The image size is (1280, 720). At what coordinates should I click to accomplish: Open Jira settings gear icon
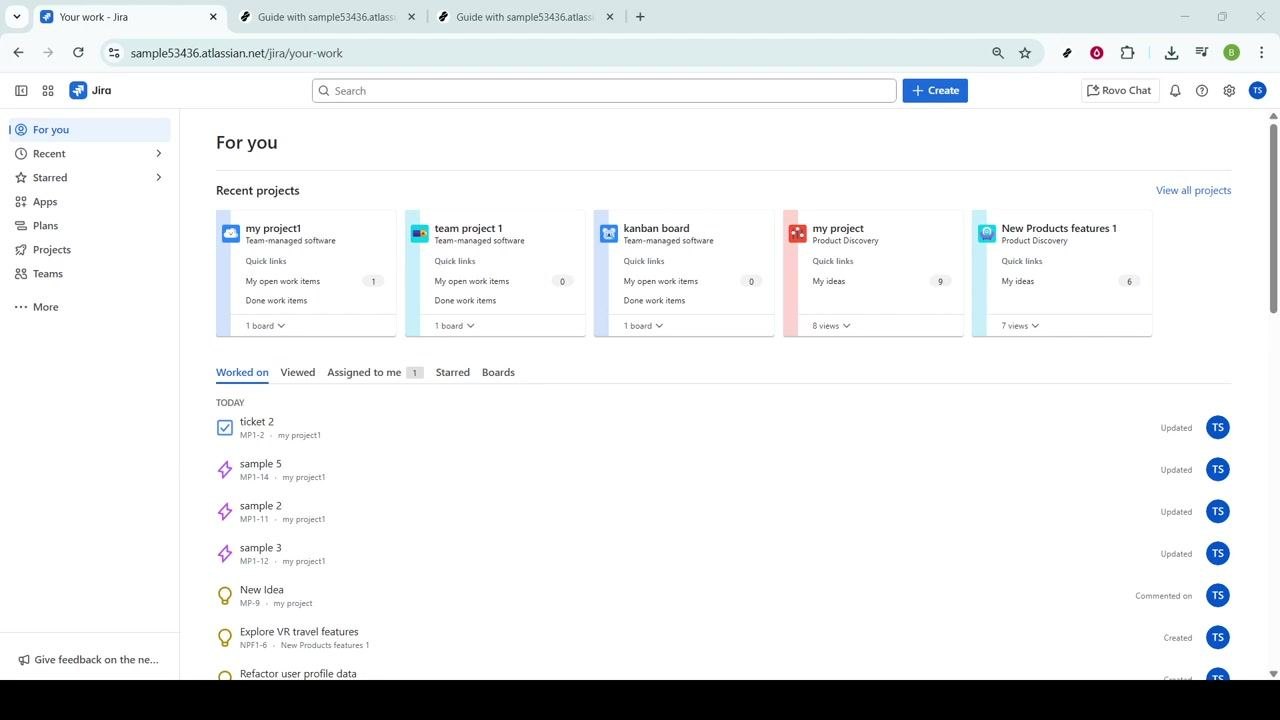coord(1229,90)
